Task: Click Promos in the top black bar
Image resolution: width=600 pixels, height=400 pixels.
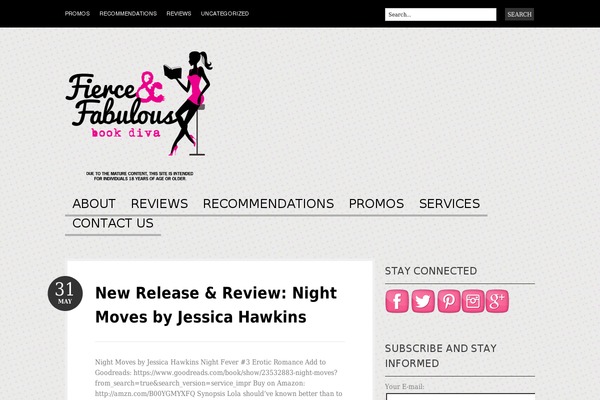Action: coord(77,14)
